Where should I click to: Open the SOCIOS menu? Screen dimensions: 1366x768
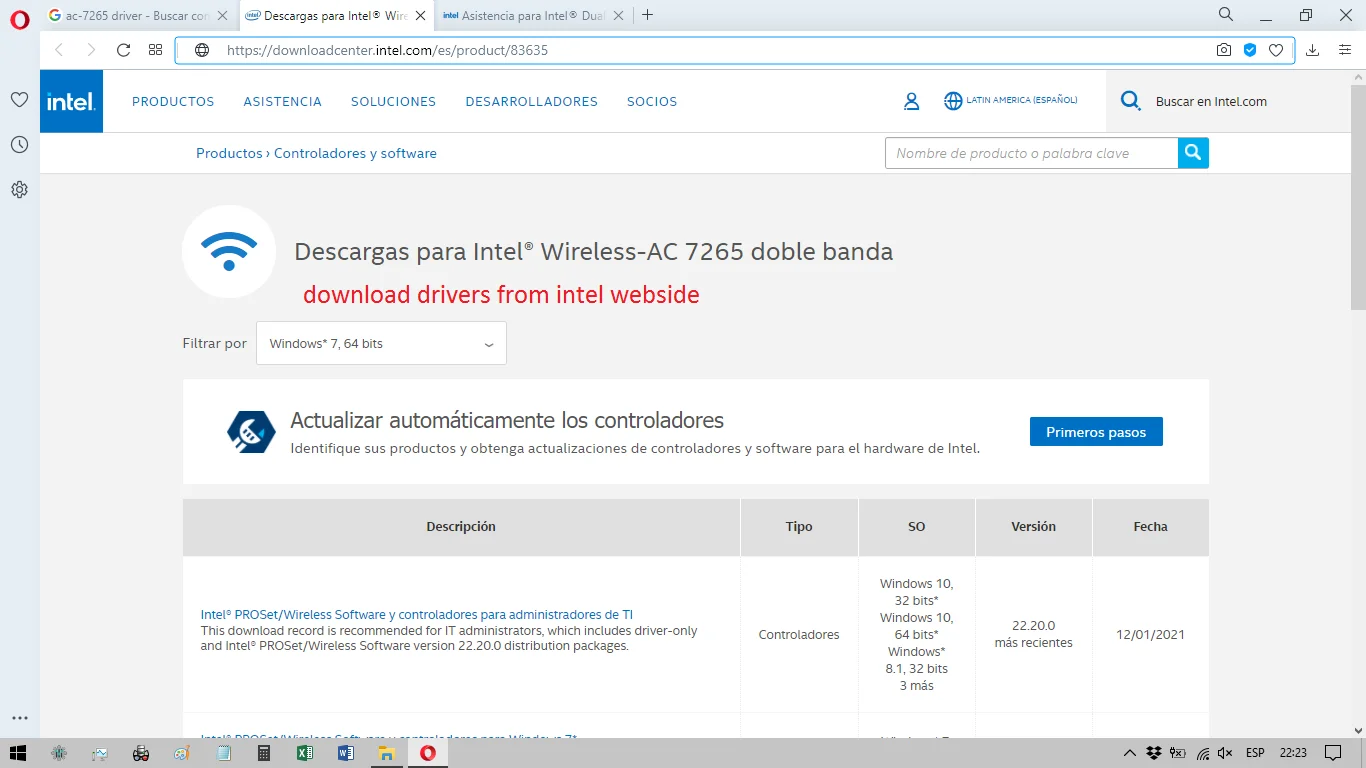click(x=652, y=101)
